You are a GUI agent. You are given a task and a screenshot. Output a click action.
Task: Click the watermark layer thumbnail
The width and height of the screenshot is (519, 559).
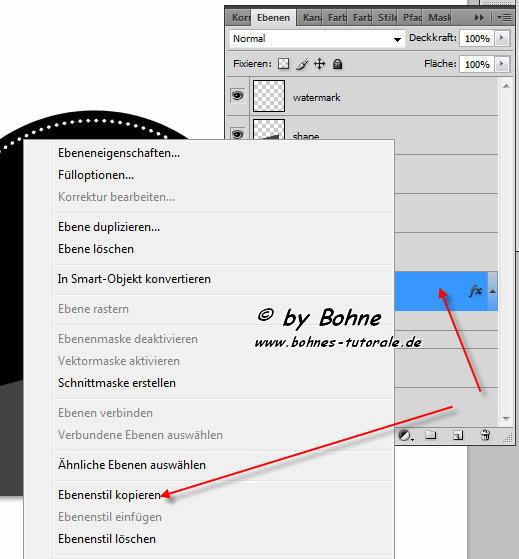tap(269, 96)
